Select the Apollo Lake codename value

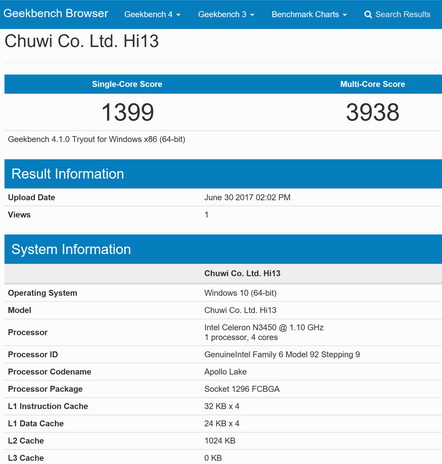click(225, 372)
